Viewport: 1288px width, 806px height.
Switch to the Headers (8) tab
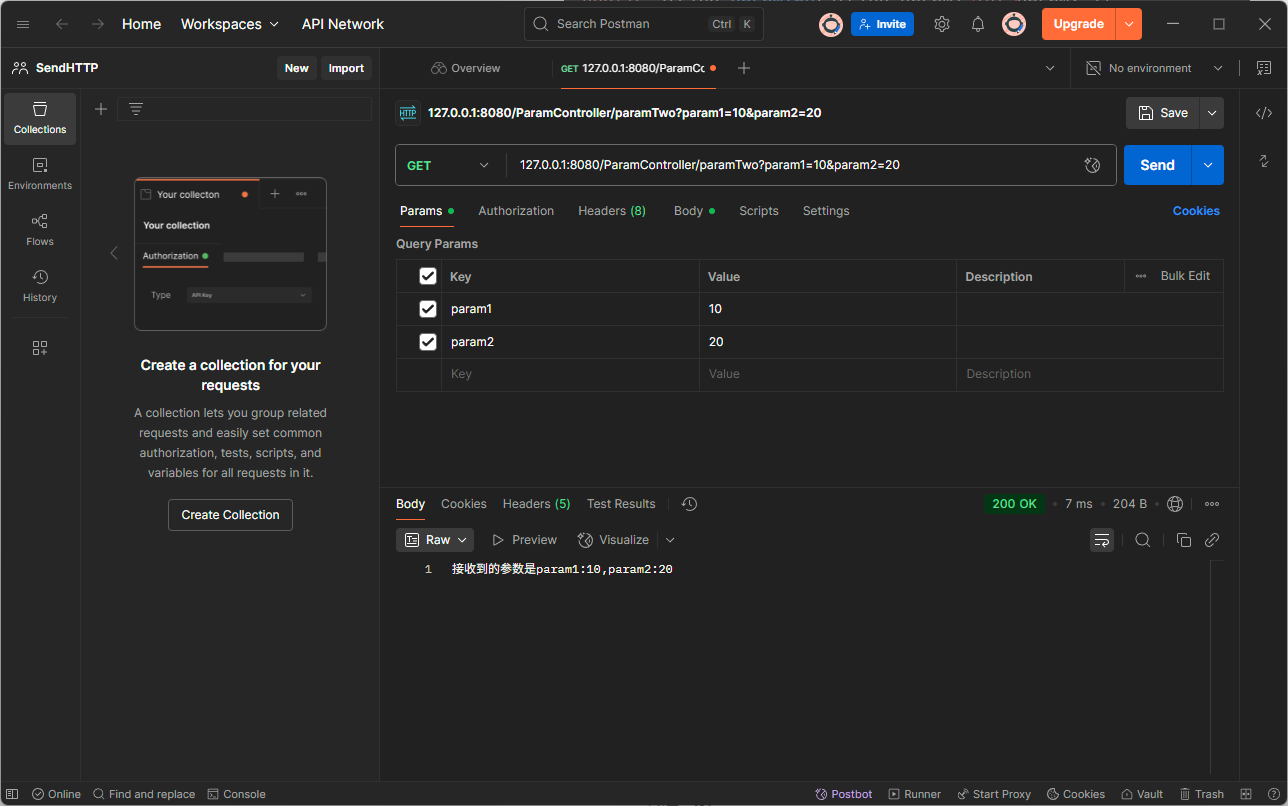612,211
